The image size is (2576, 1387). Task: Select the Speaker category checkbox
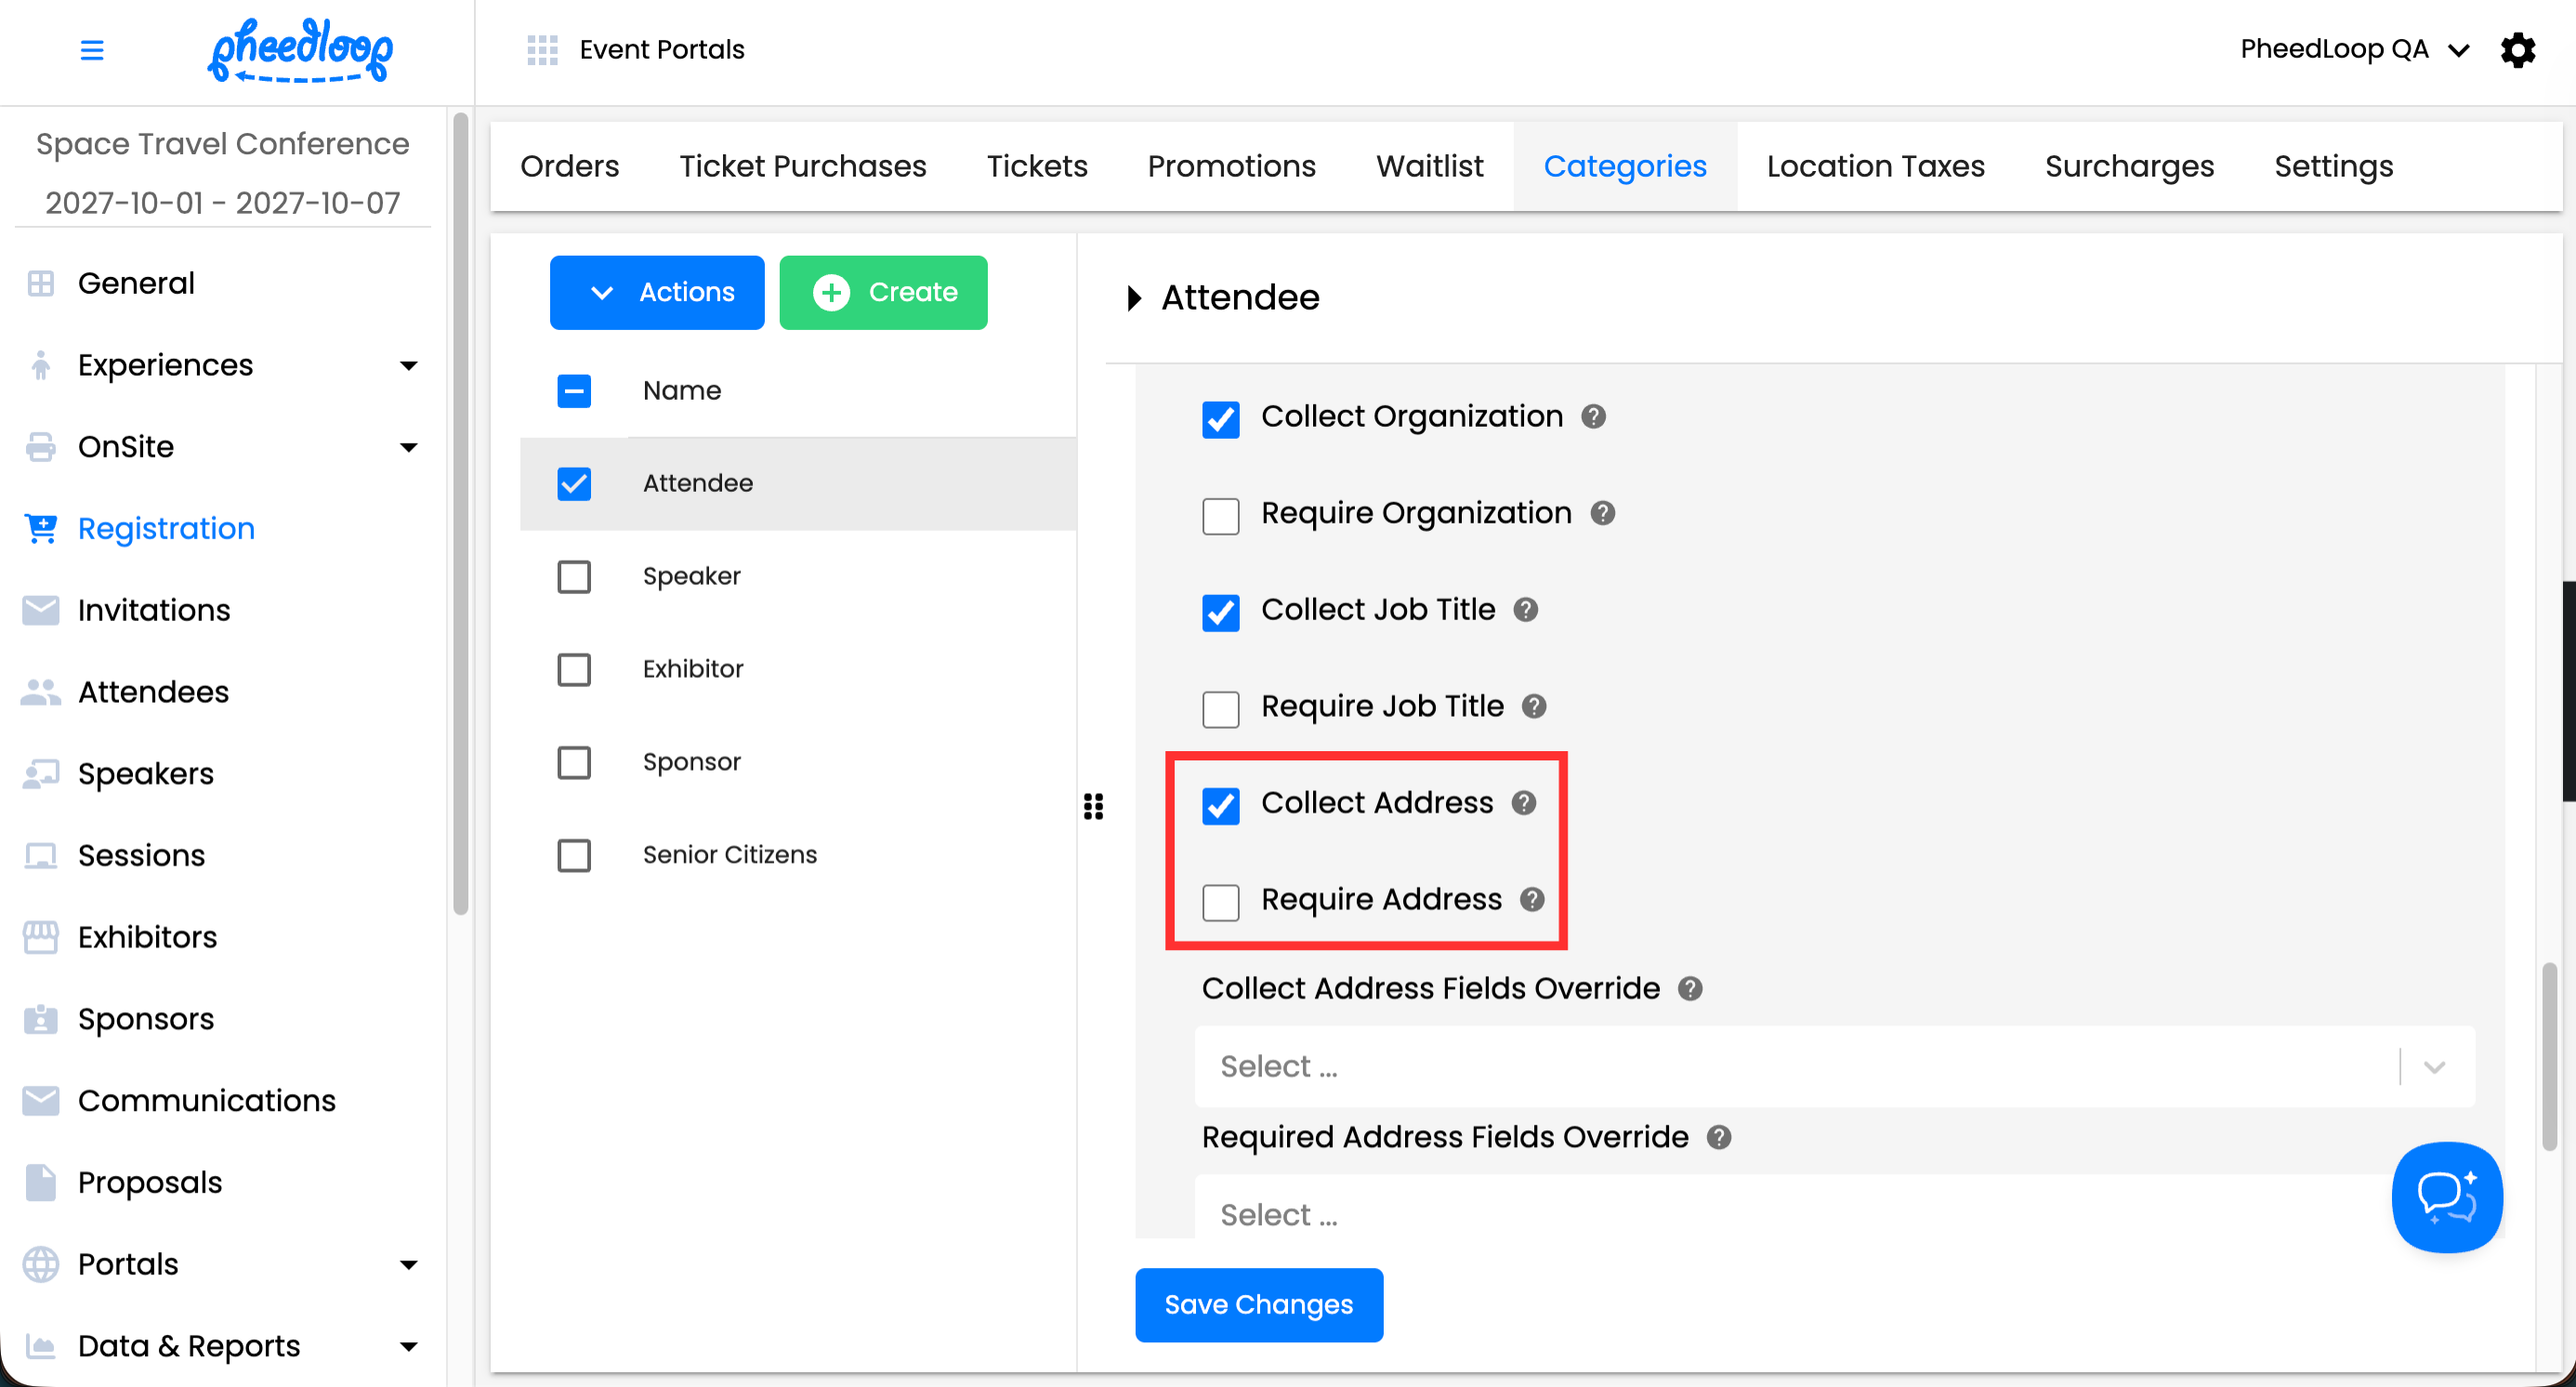574,576
